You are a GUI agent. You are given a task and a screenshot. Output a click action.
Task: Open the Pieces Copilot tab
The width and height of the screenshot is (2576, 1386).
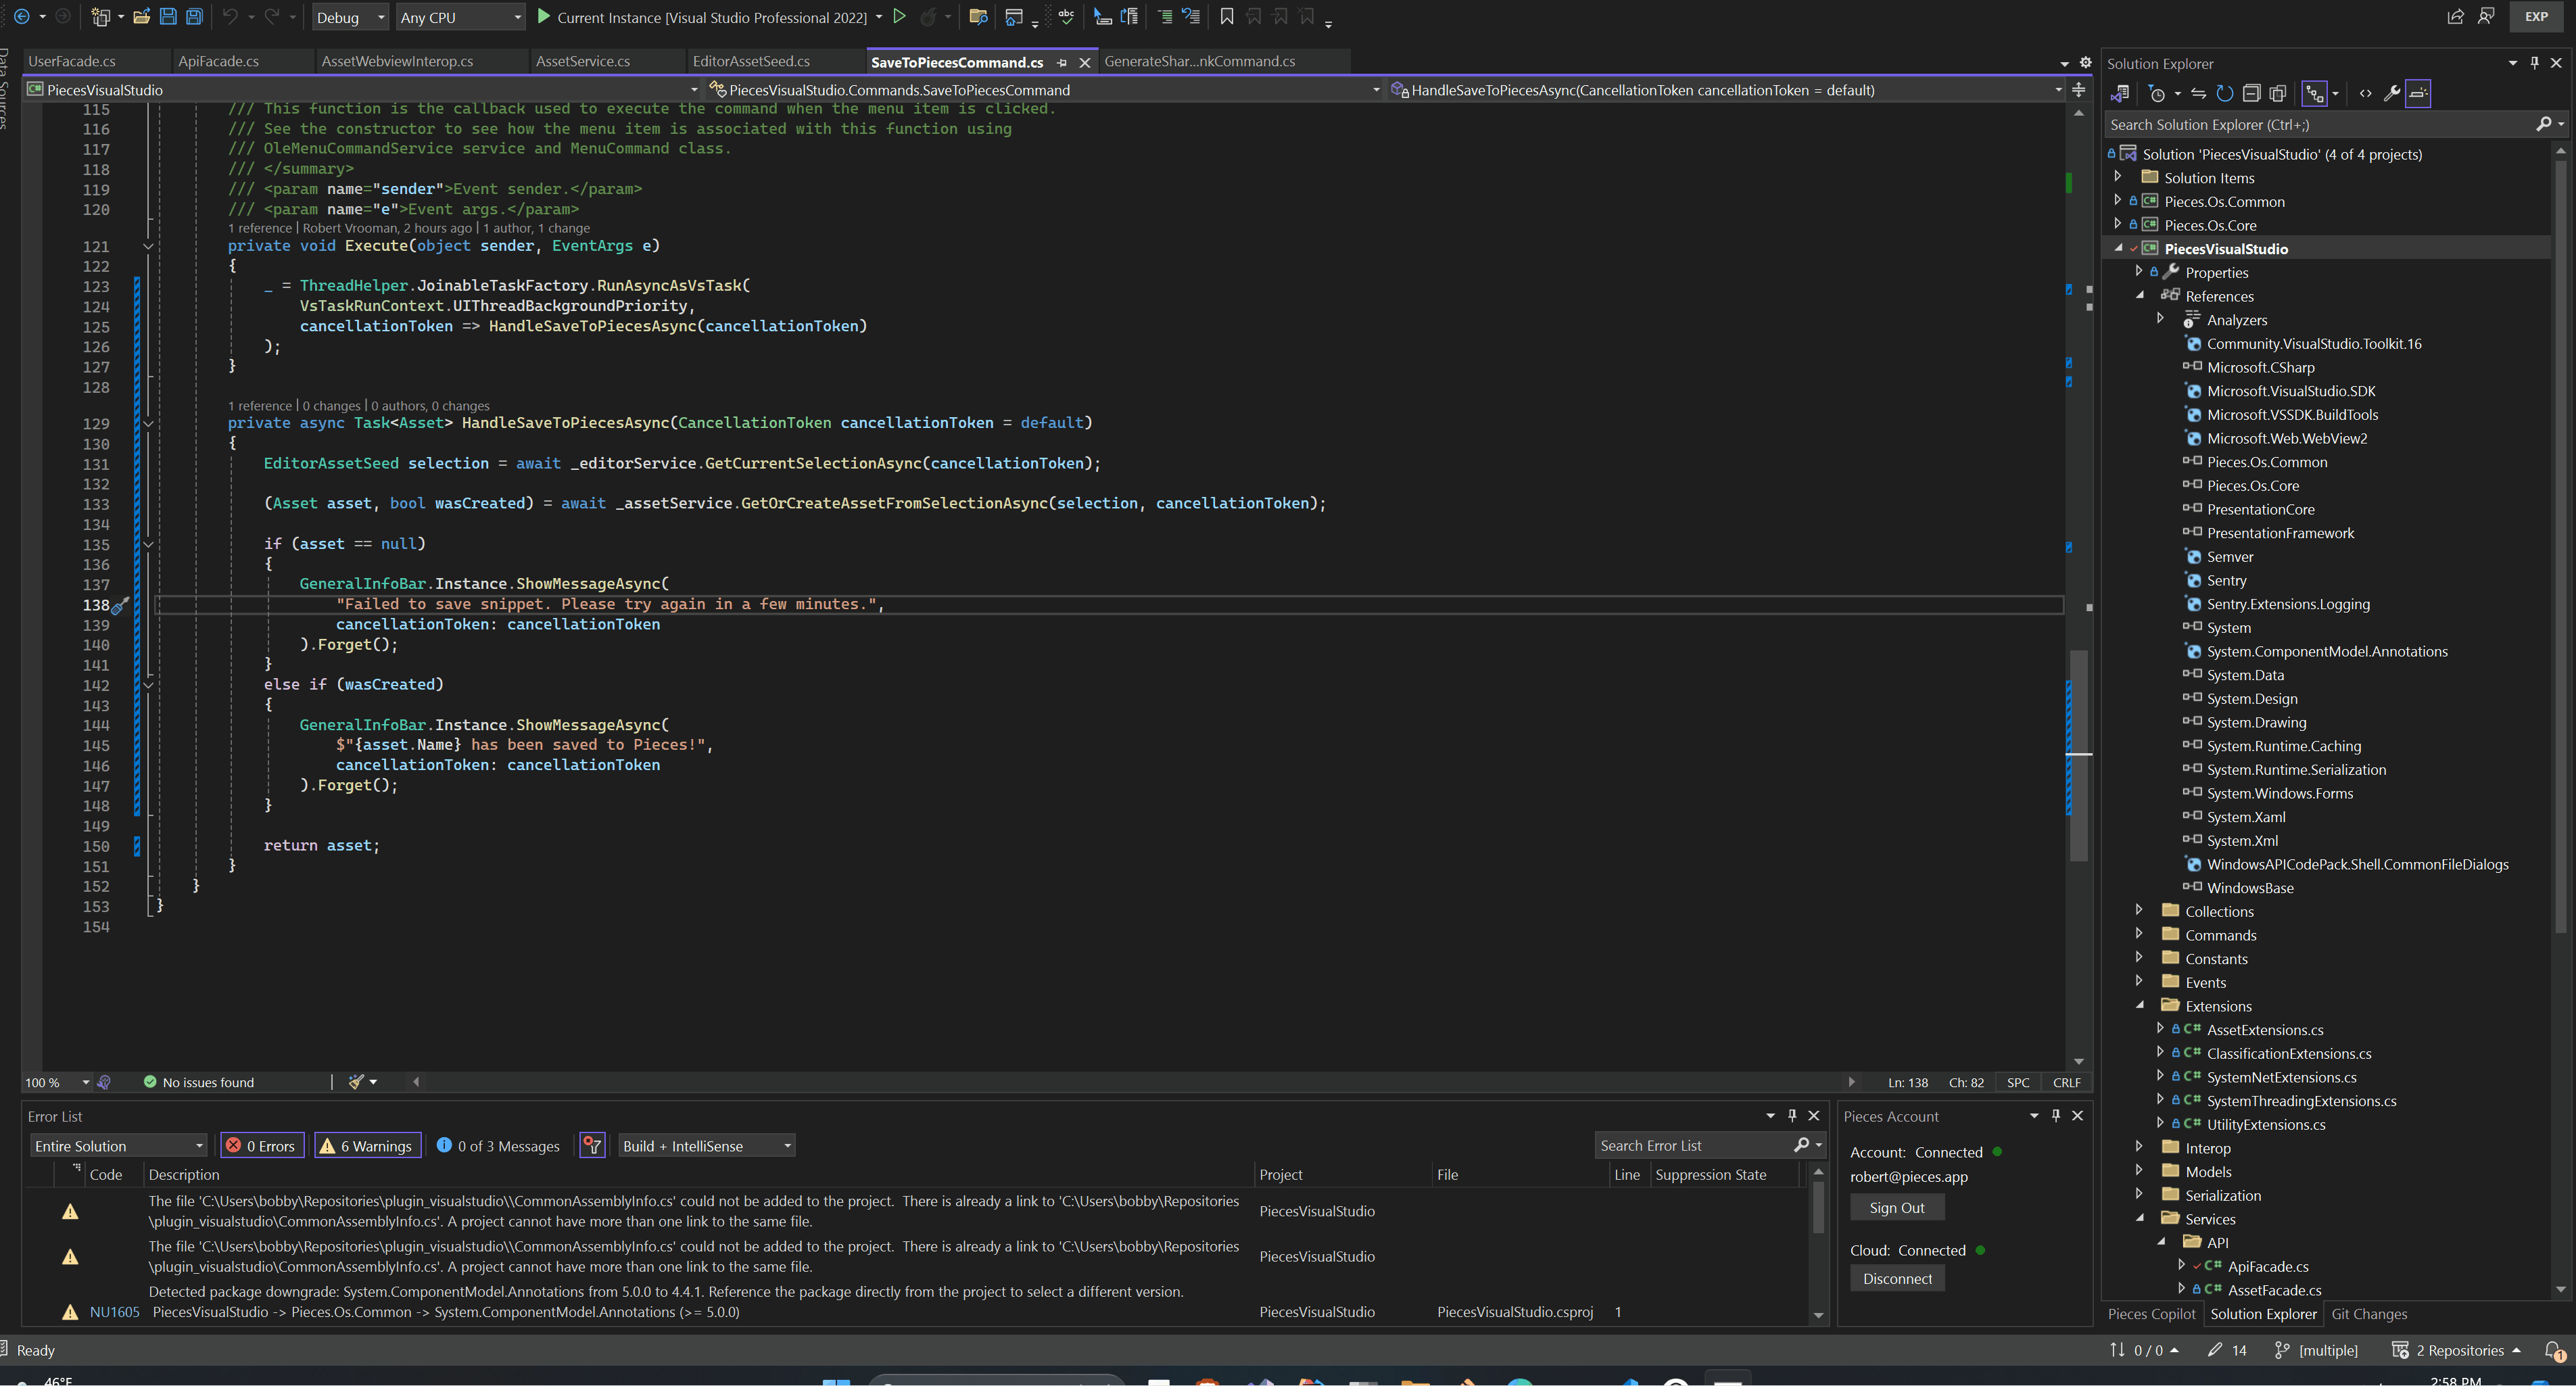point(2151,1314)
